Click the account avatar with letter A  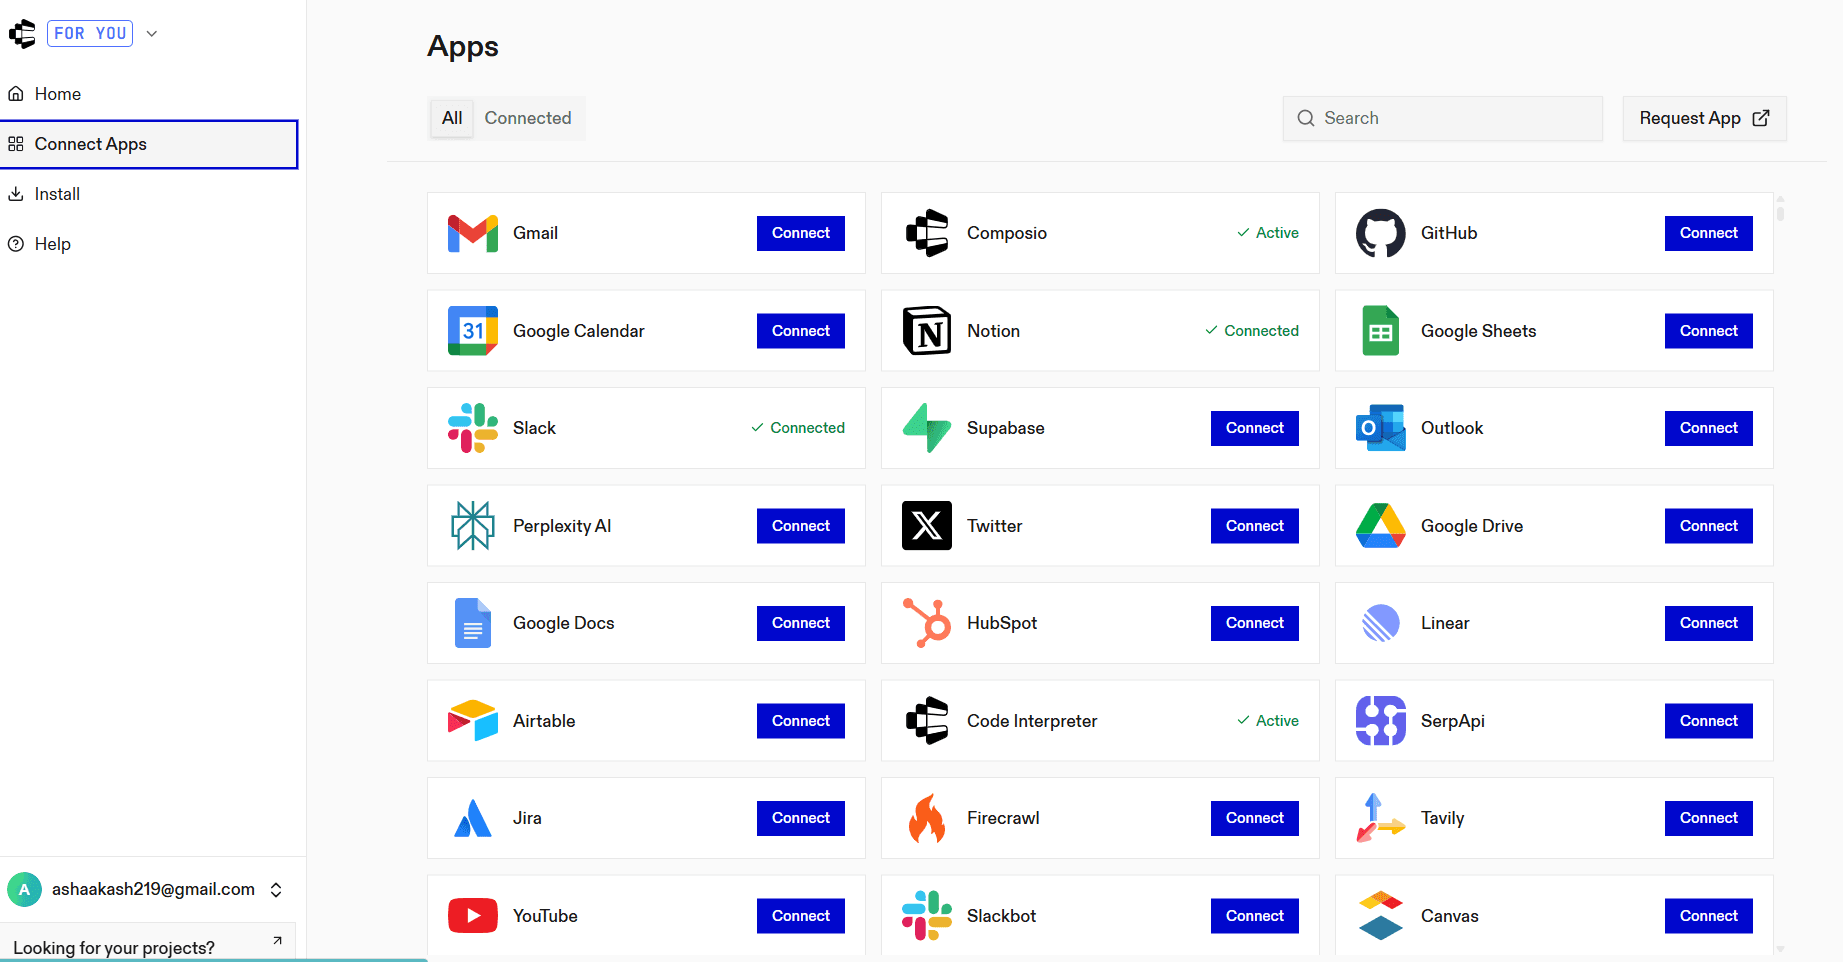pyautogui.click(x=24, y=890)
